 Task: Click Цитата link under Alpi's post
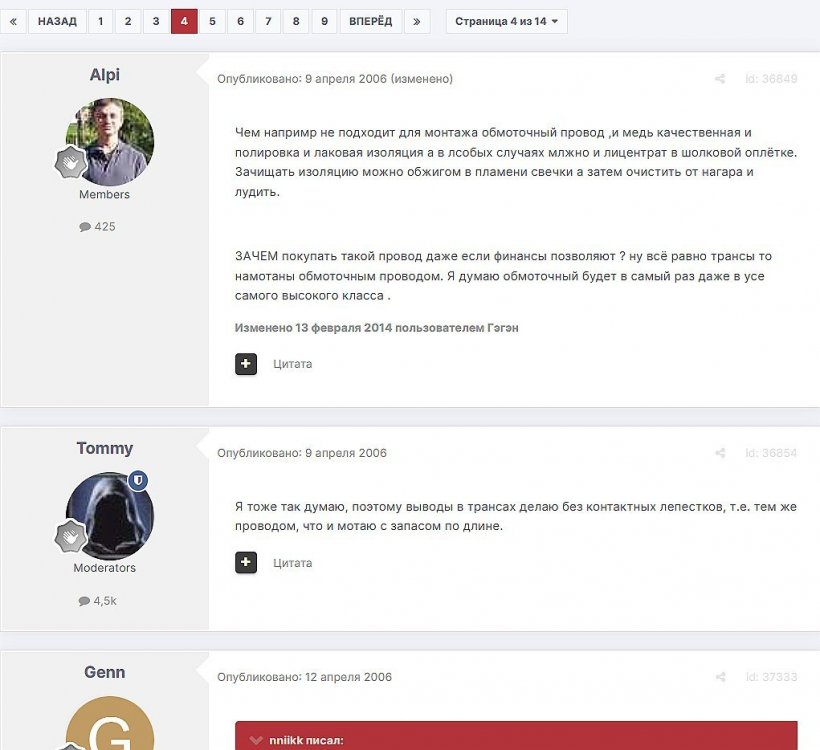293,364
